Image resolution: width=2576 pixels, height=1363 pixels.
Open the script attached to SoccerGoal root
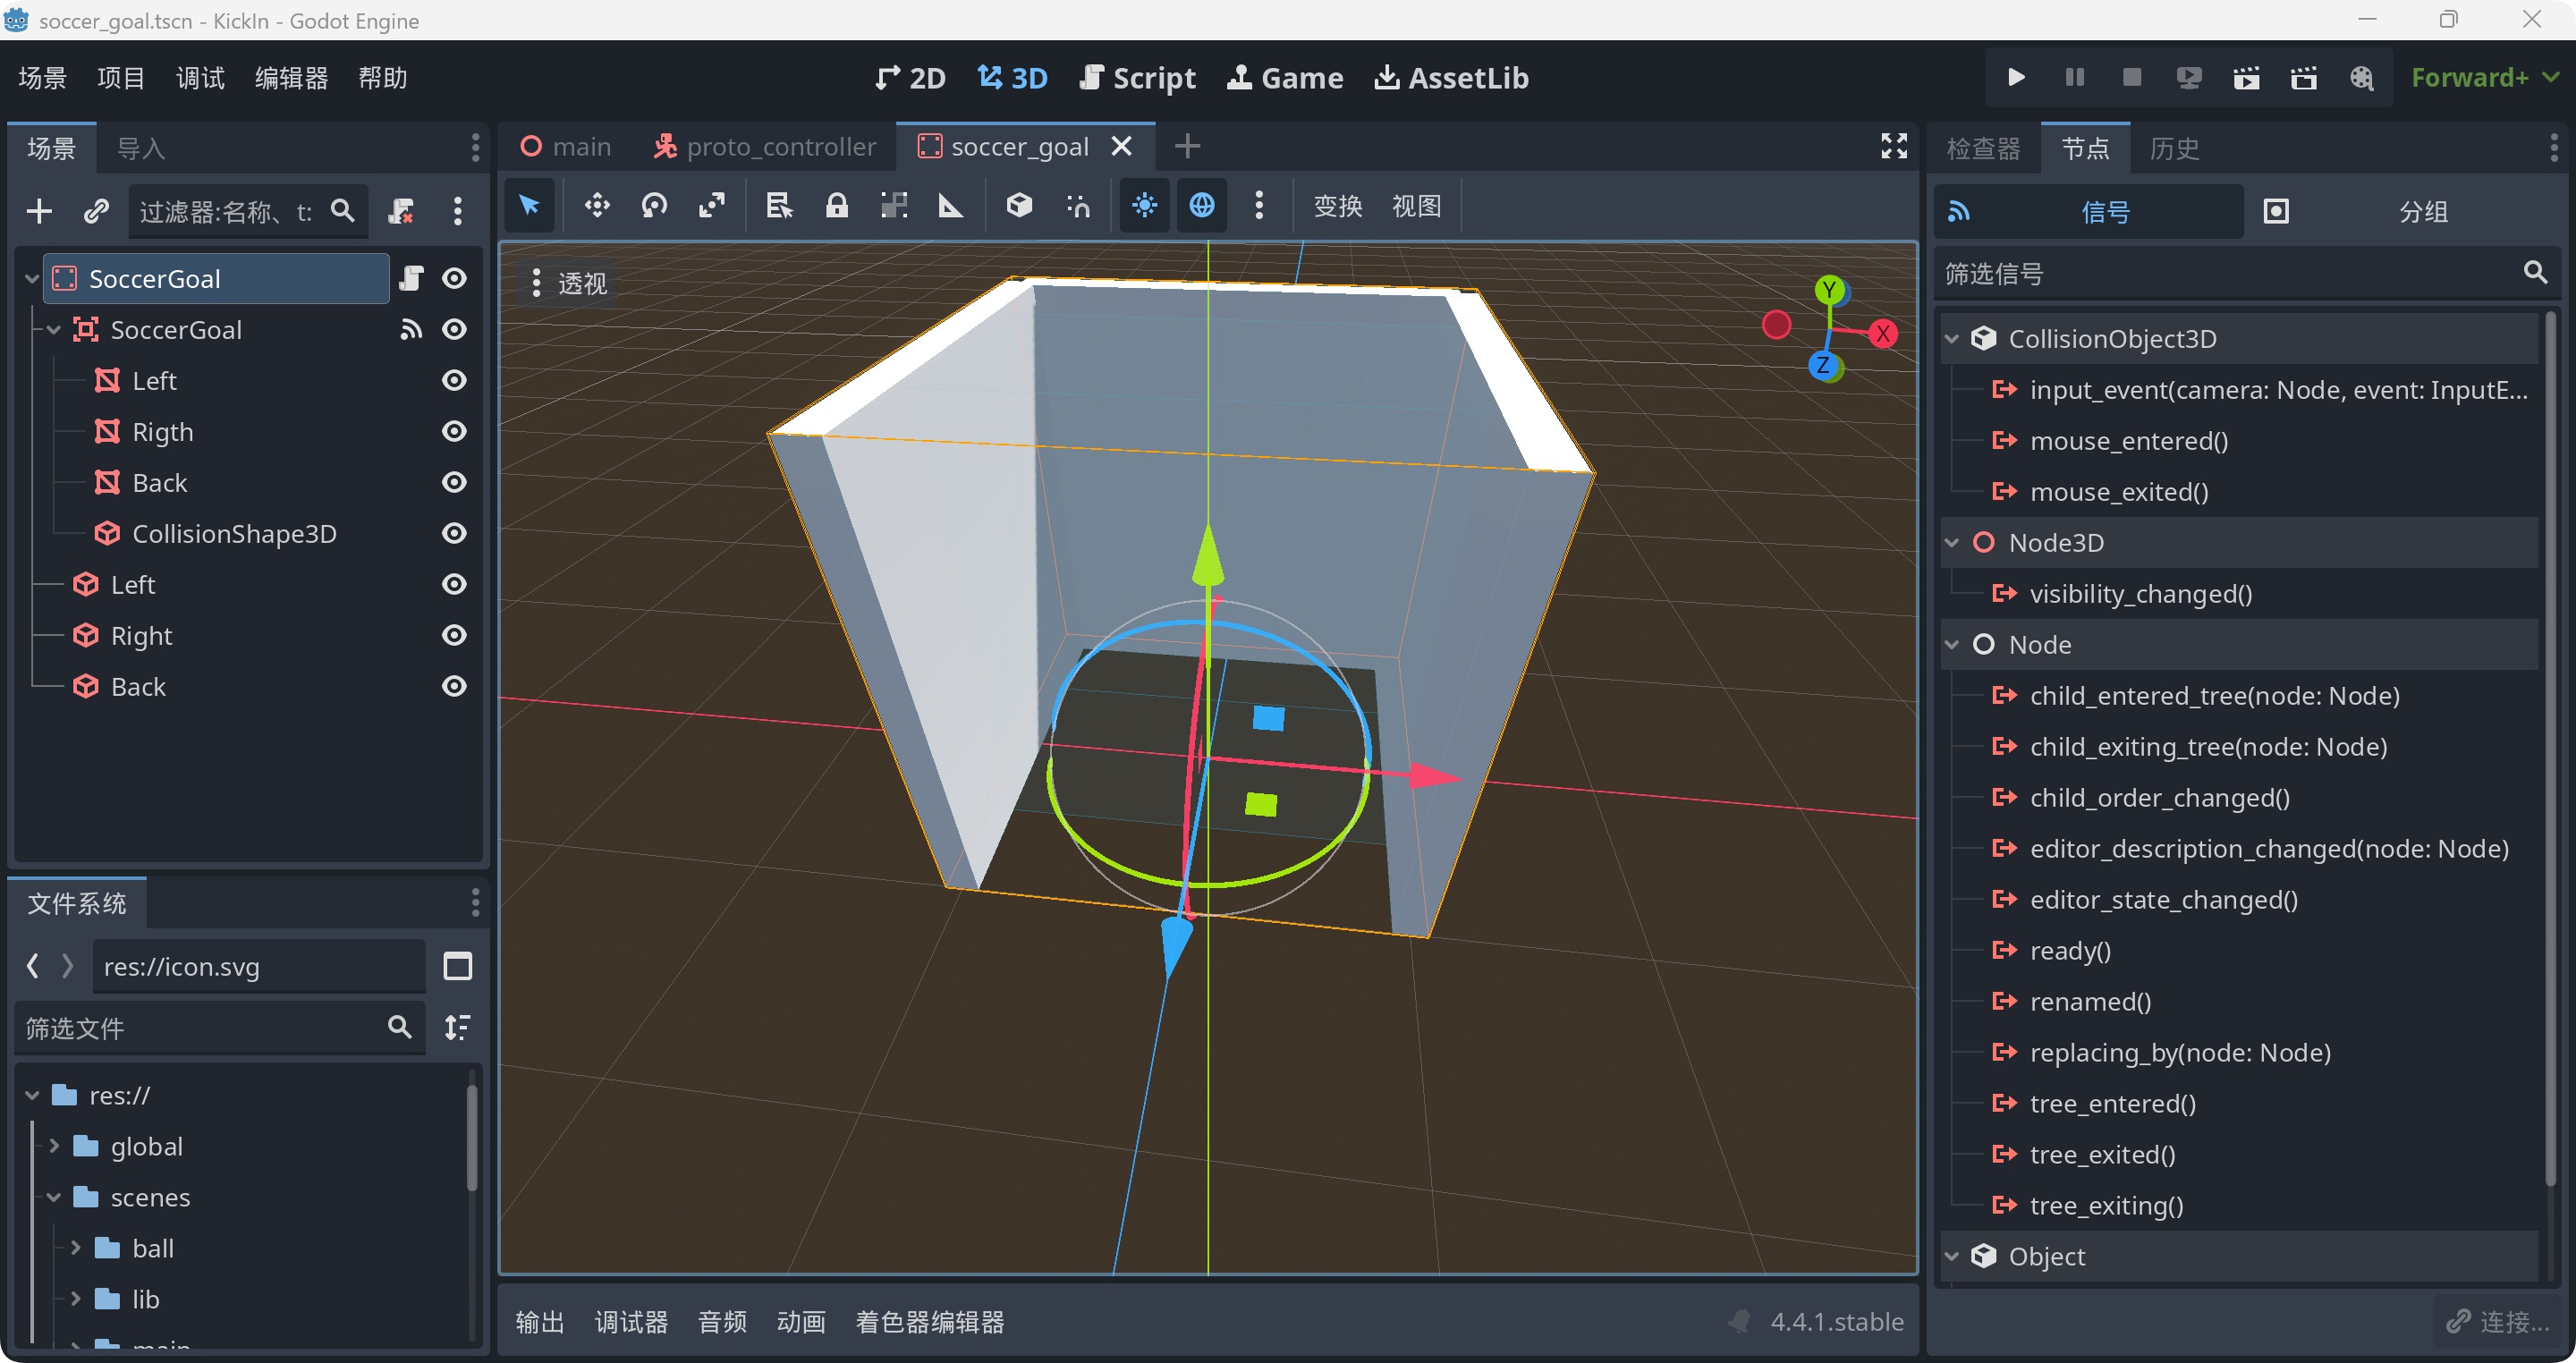click(x=411, y=278)
